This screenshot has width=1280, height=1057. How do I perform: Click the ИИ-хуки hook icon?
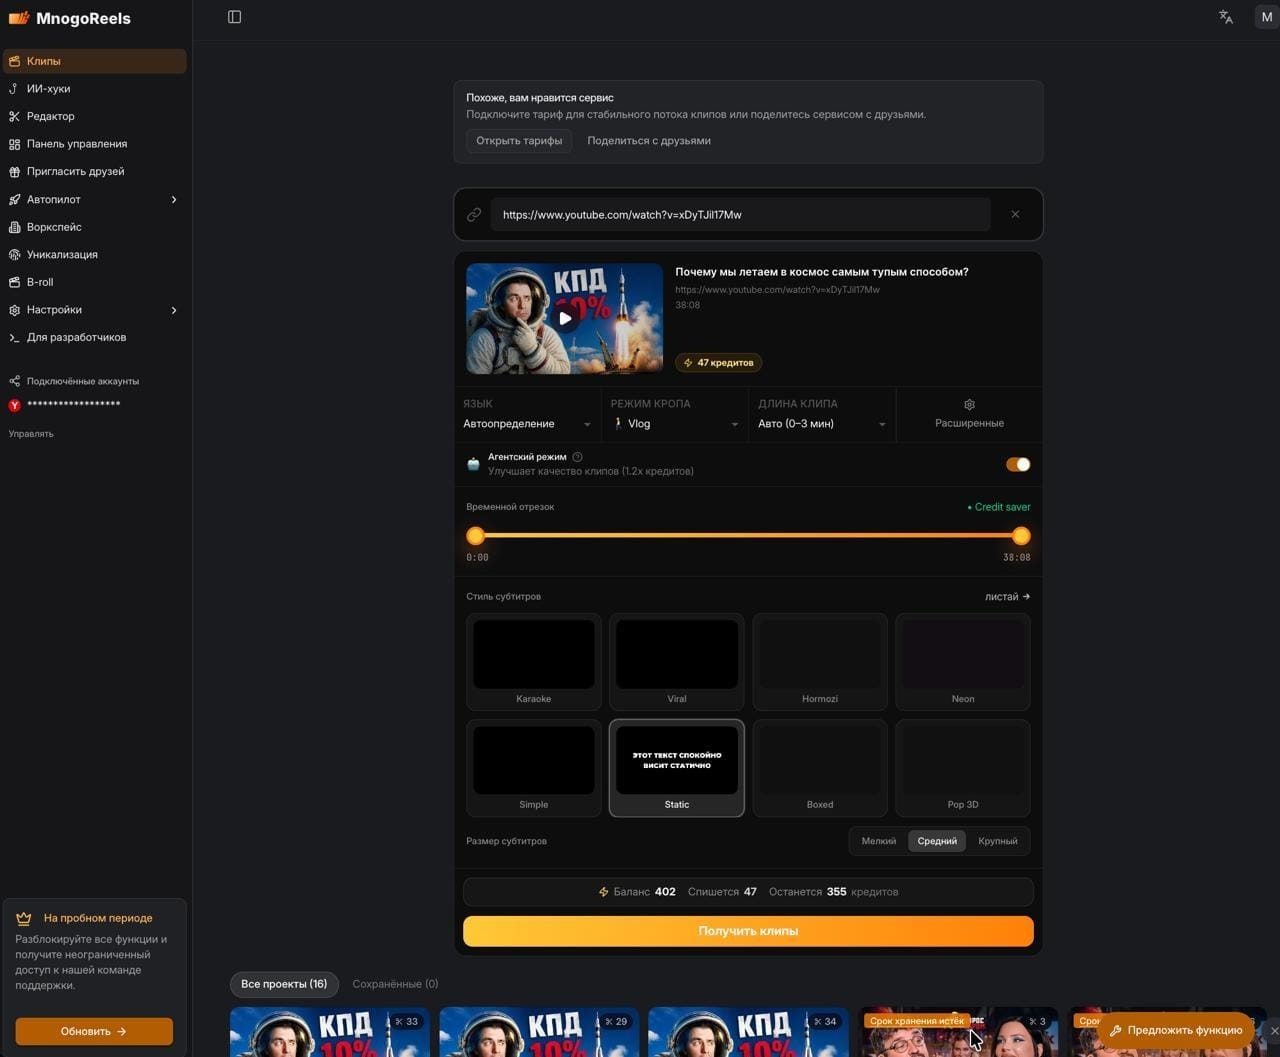[x=14, y=89]
